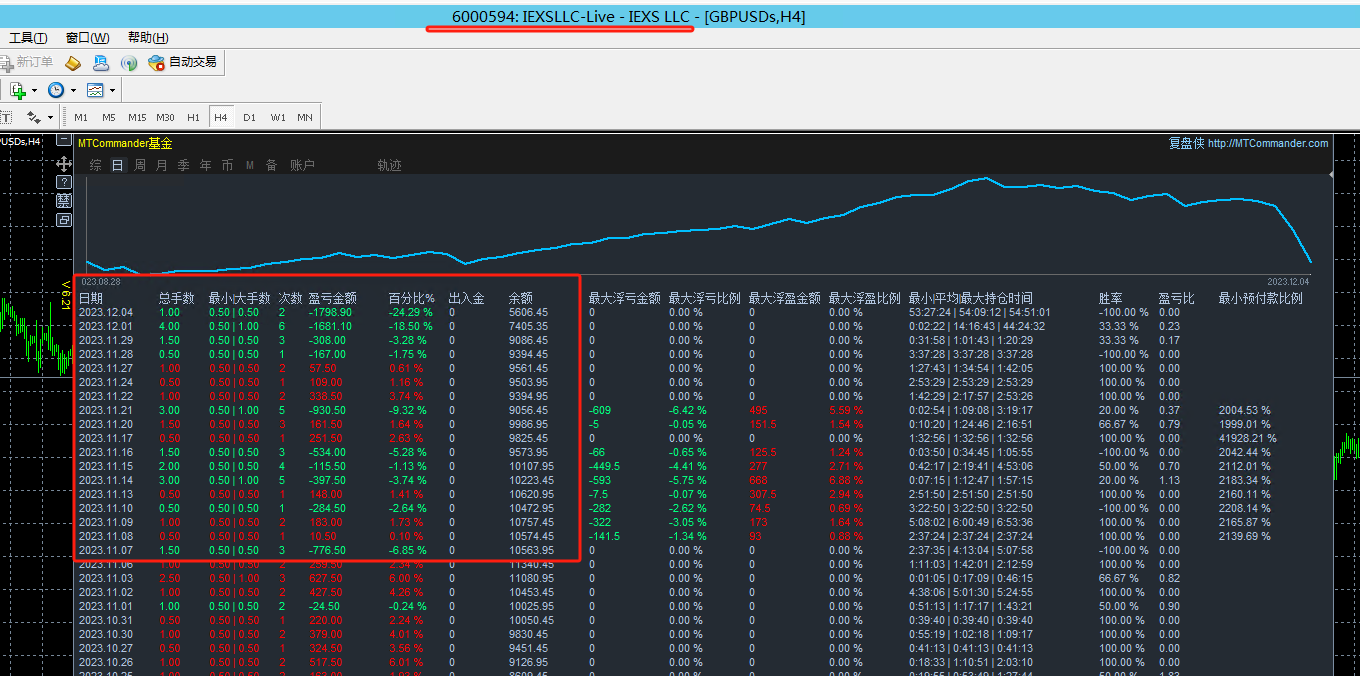Image resolution: width=1360 pixels, height=676 pixels.
Task: Switch to the 季 quarterly tab
Action: point(183,165)
